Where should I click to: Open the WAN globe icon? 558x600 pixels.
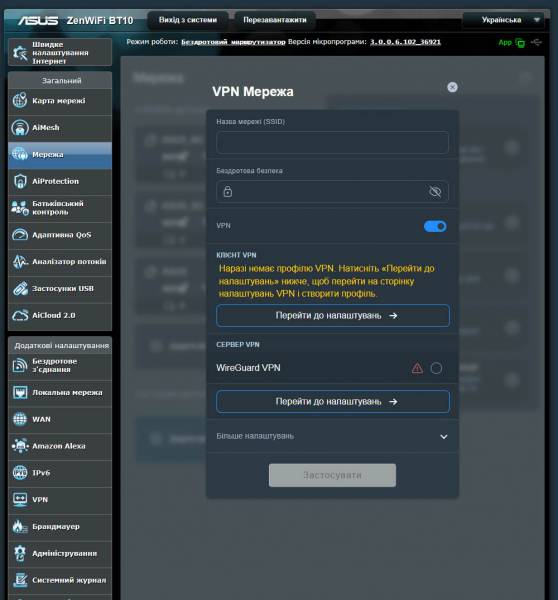point(20,419)
